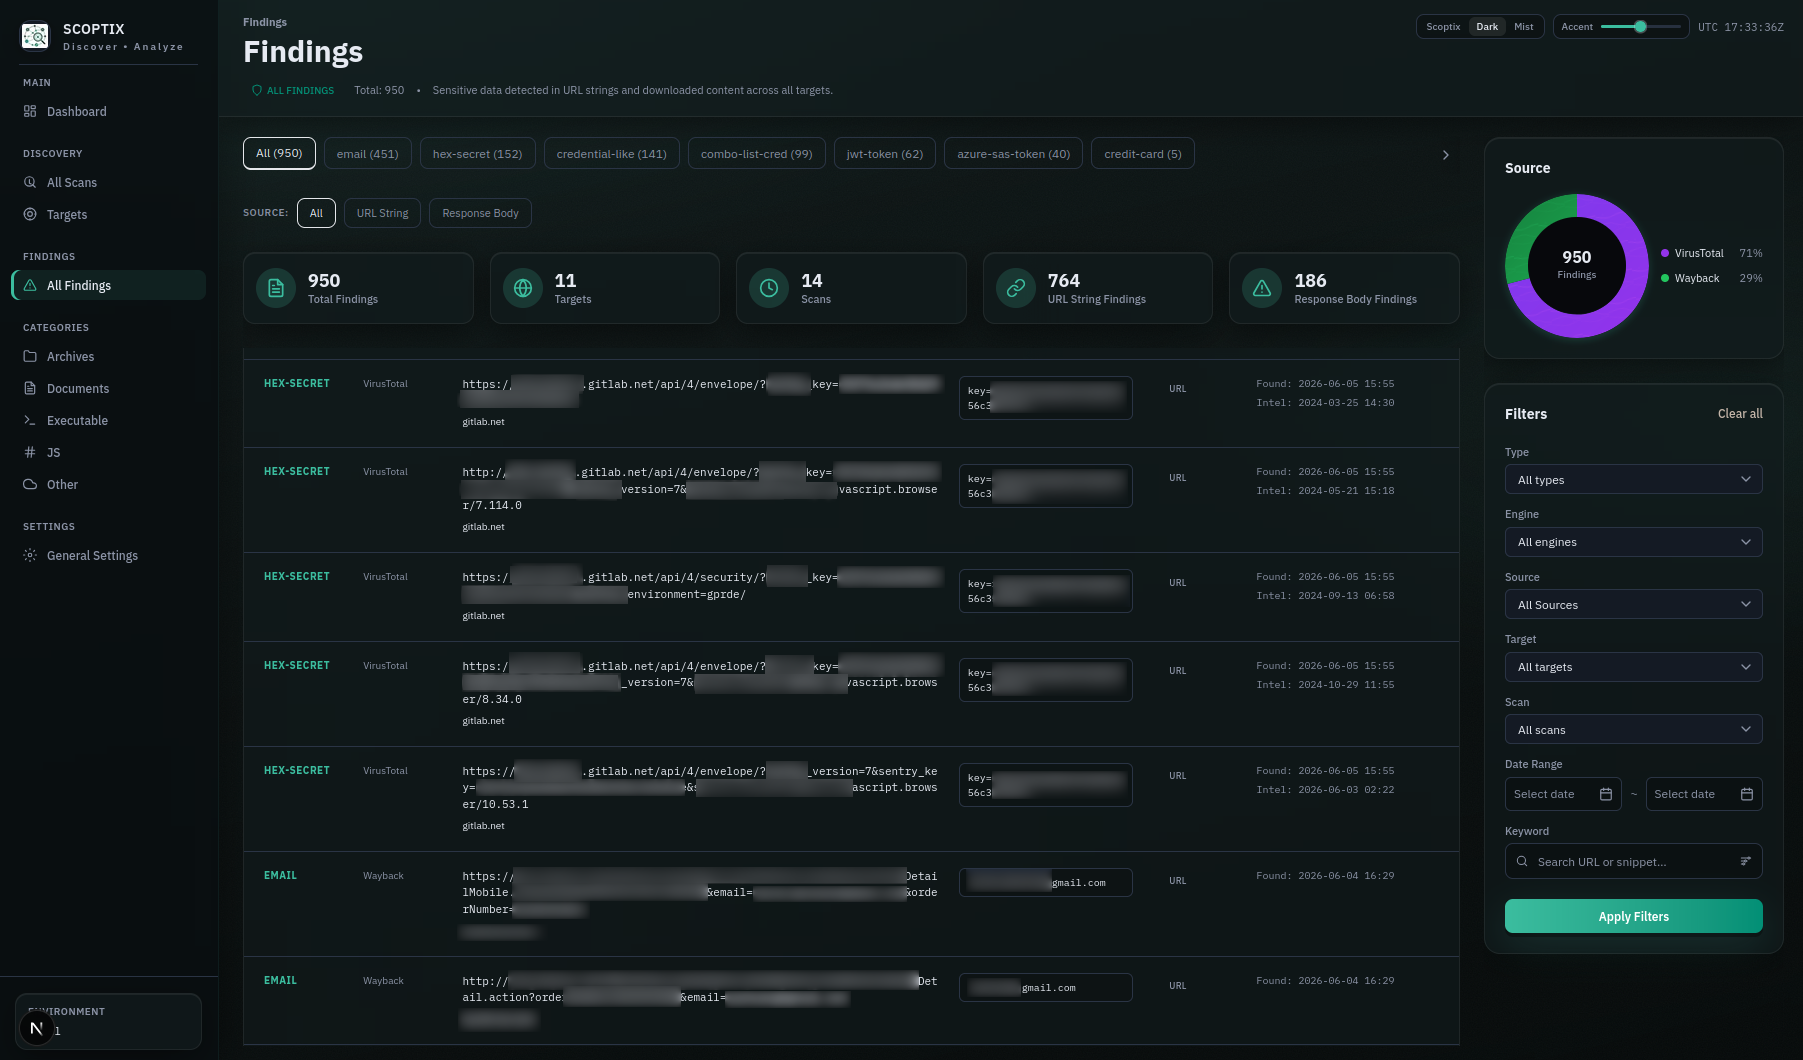
Task: Click keyword search magnifier icon
Action: coord(1522,861)
